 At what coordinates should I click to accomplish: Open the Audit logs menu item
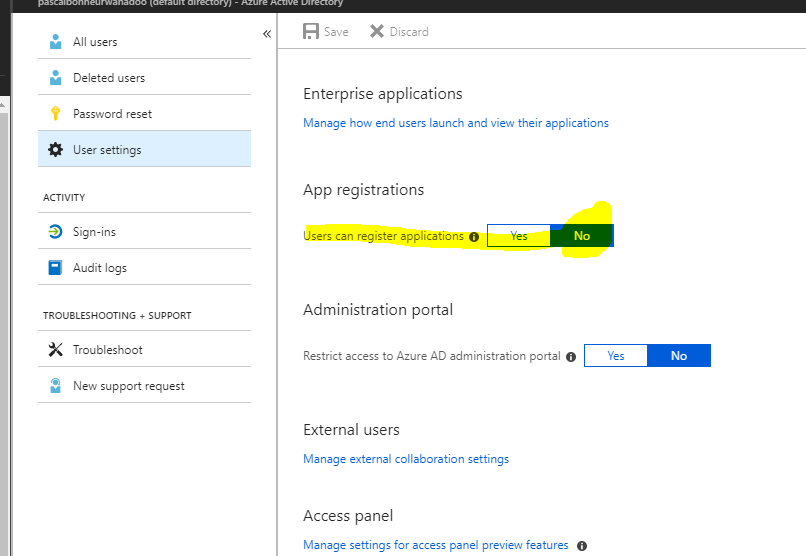(144, 268)
